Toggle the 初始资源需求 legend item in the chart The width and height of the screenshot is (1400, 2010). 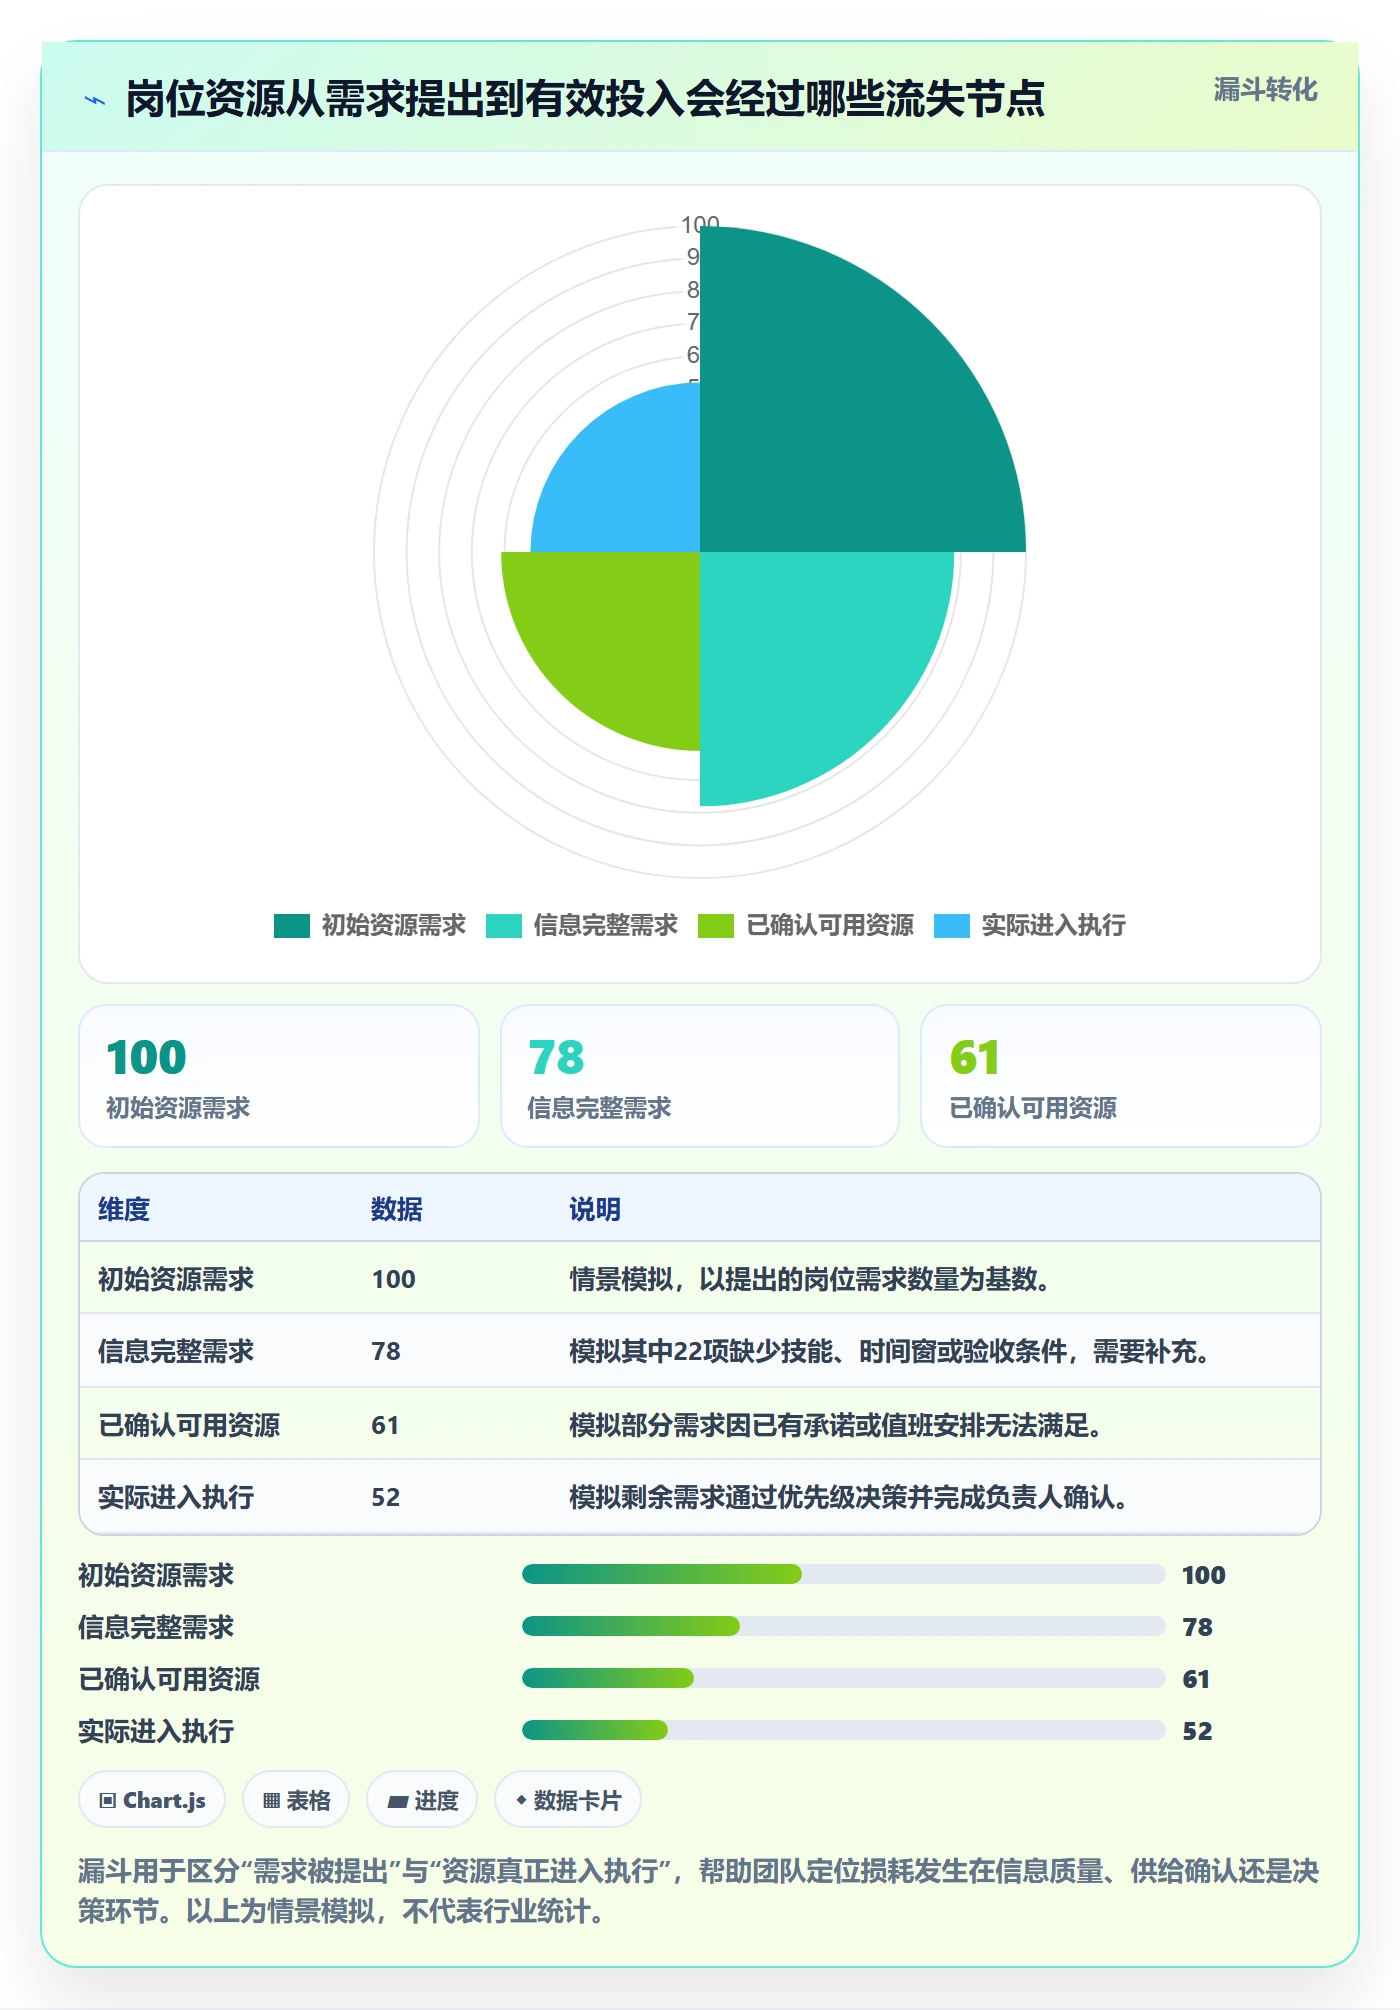(370, 925)
